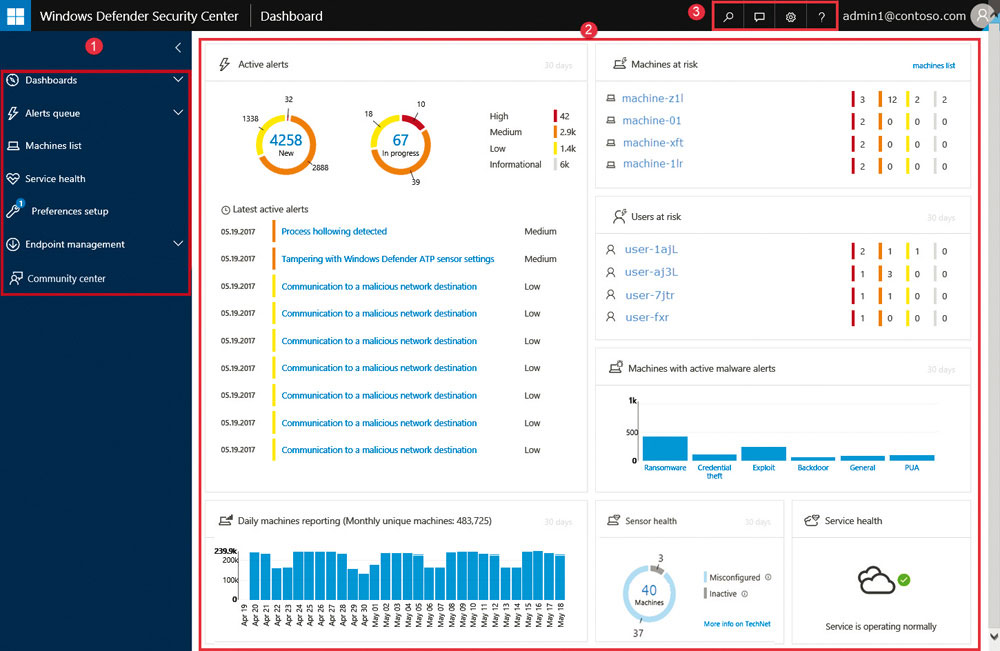Open the Process hollowing detected alert
Screen dimensions: 1000x651
(x=334, y=231)
